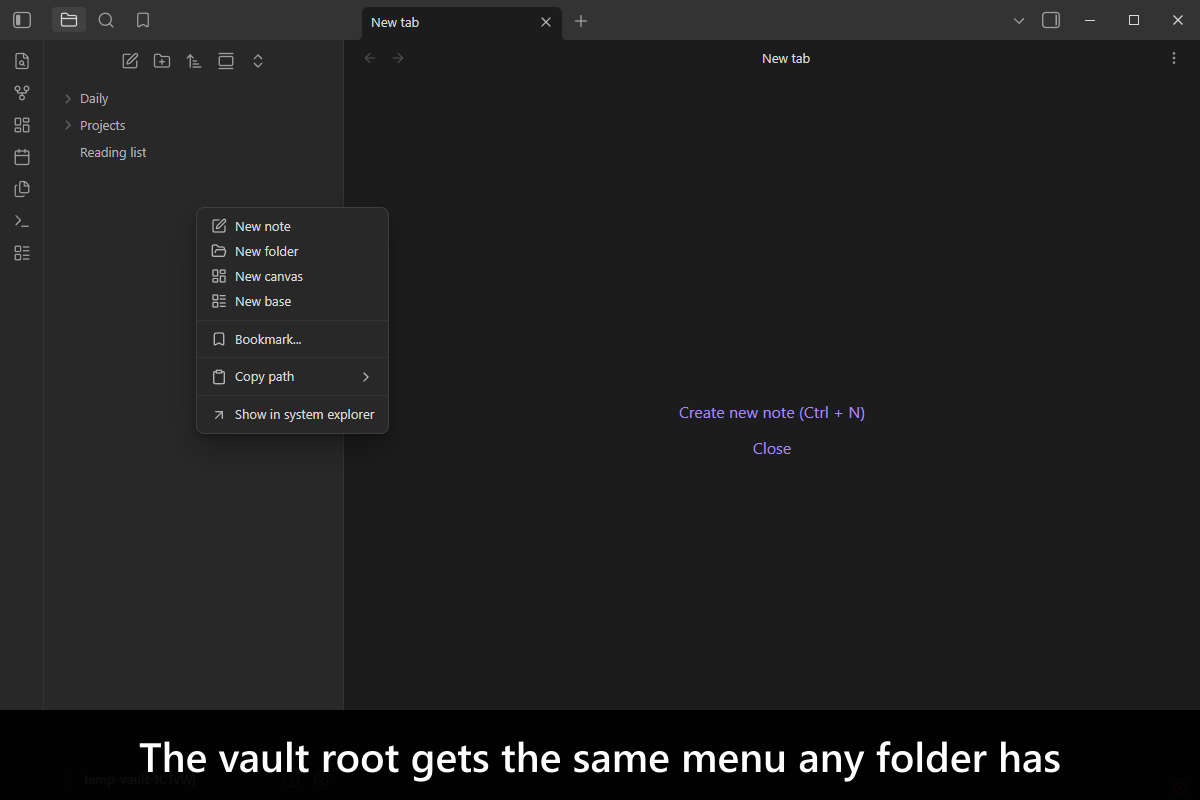
Task: Open the file explorer folder tab icon
Action: pos(69,20)
